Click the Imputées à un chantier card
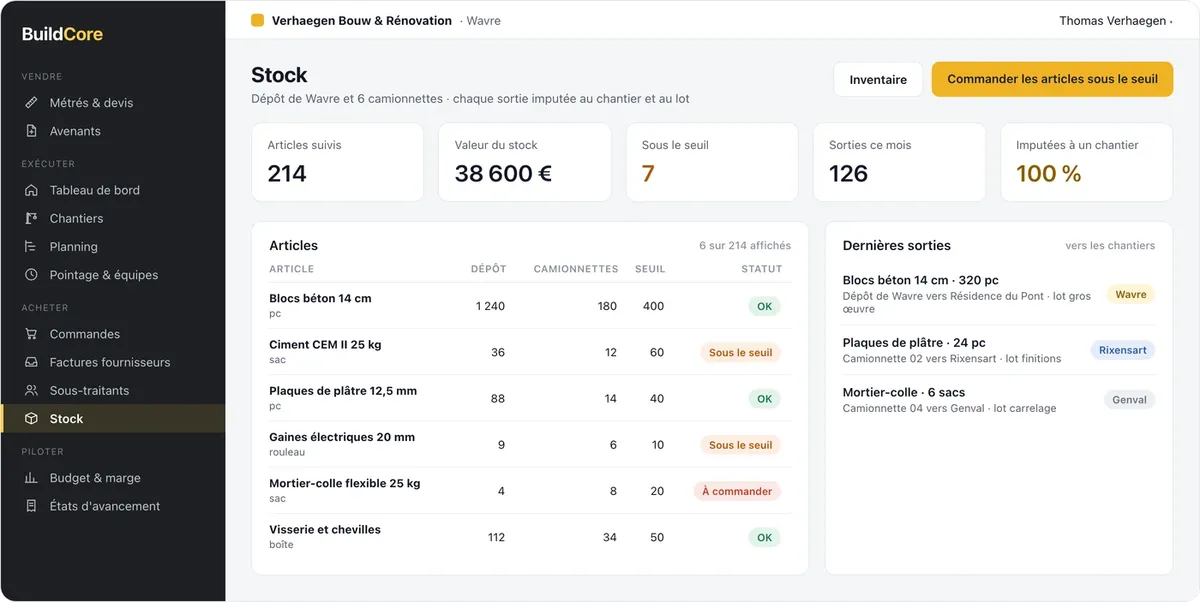Screen dimensions: 1200x602 1086,162
